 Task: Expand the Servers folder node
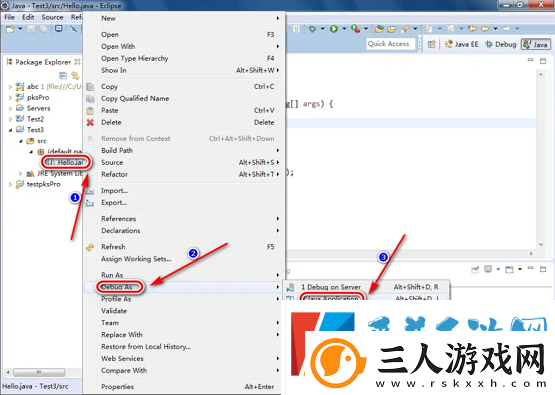pos(10,108)
